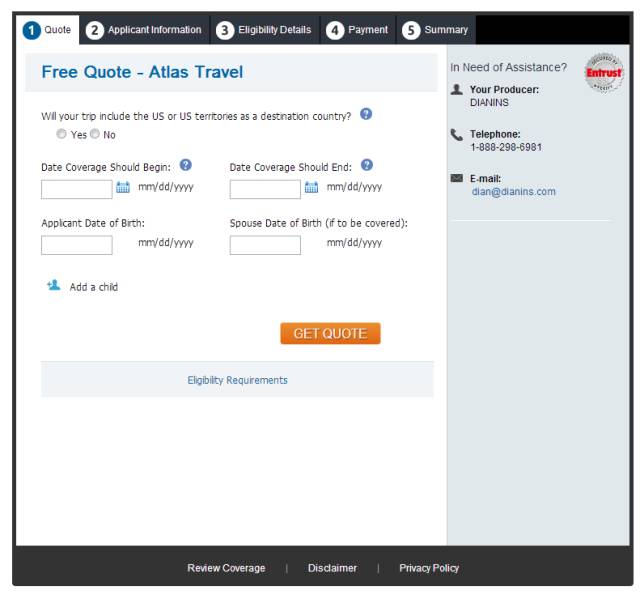
Task: Click the Your Producer person icon
Action: click(457, 89)
